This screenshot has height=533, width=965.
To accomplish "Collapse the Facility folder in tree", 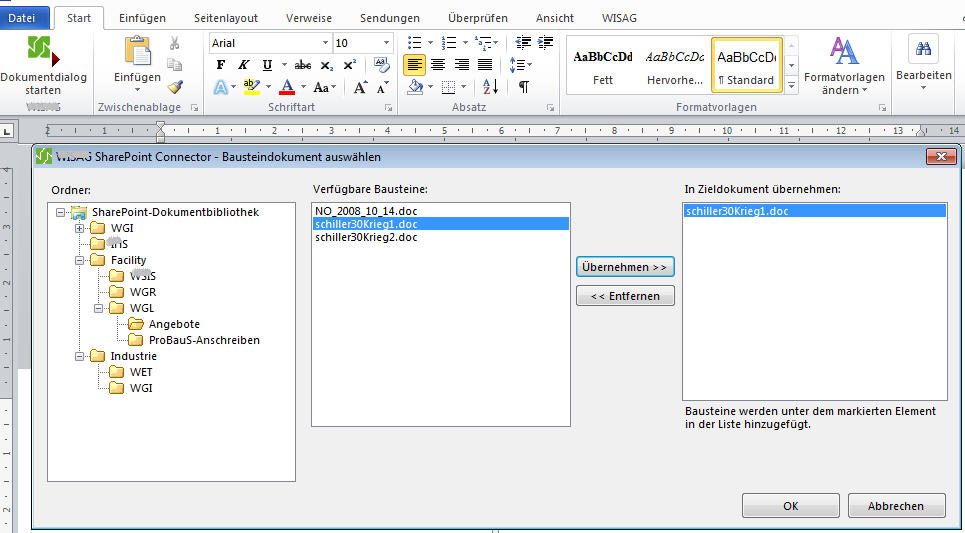I will click(80, 260).
